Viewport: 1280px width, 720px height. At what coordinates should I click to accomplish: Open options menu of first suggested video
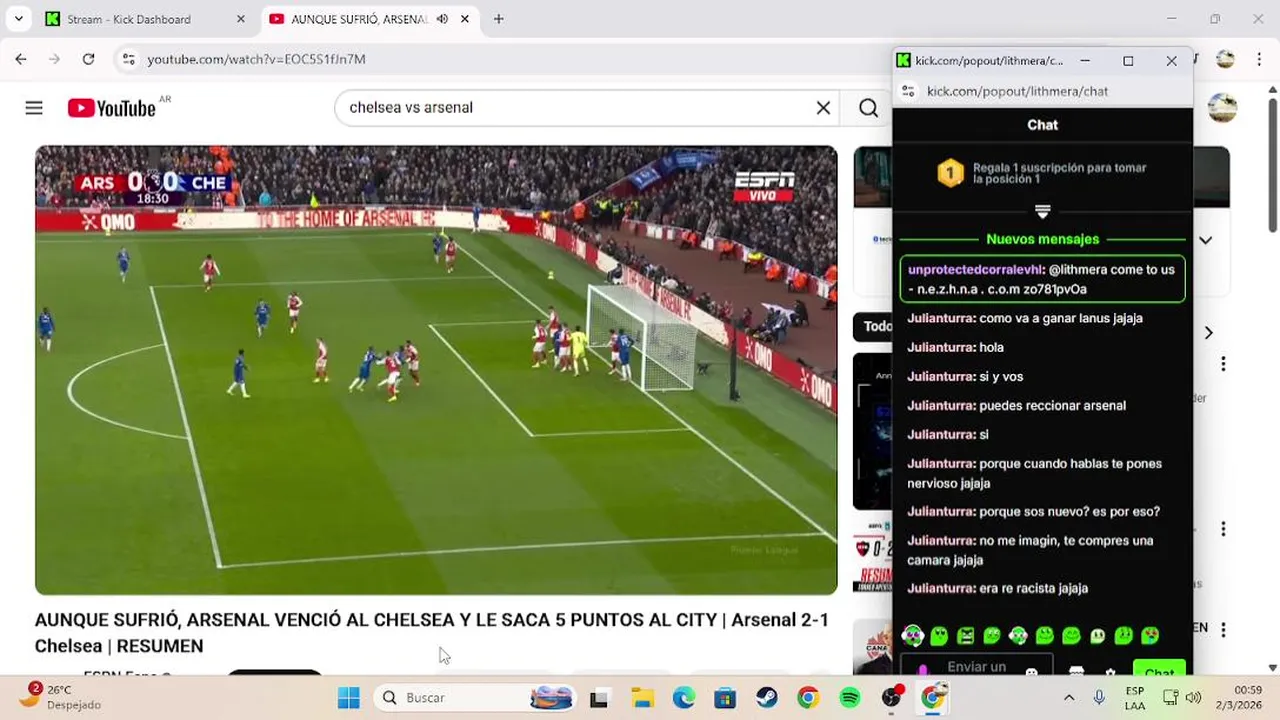tap(1222, 364)
